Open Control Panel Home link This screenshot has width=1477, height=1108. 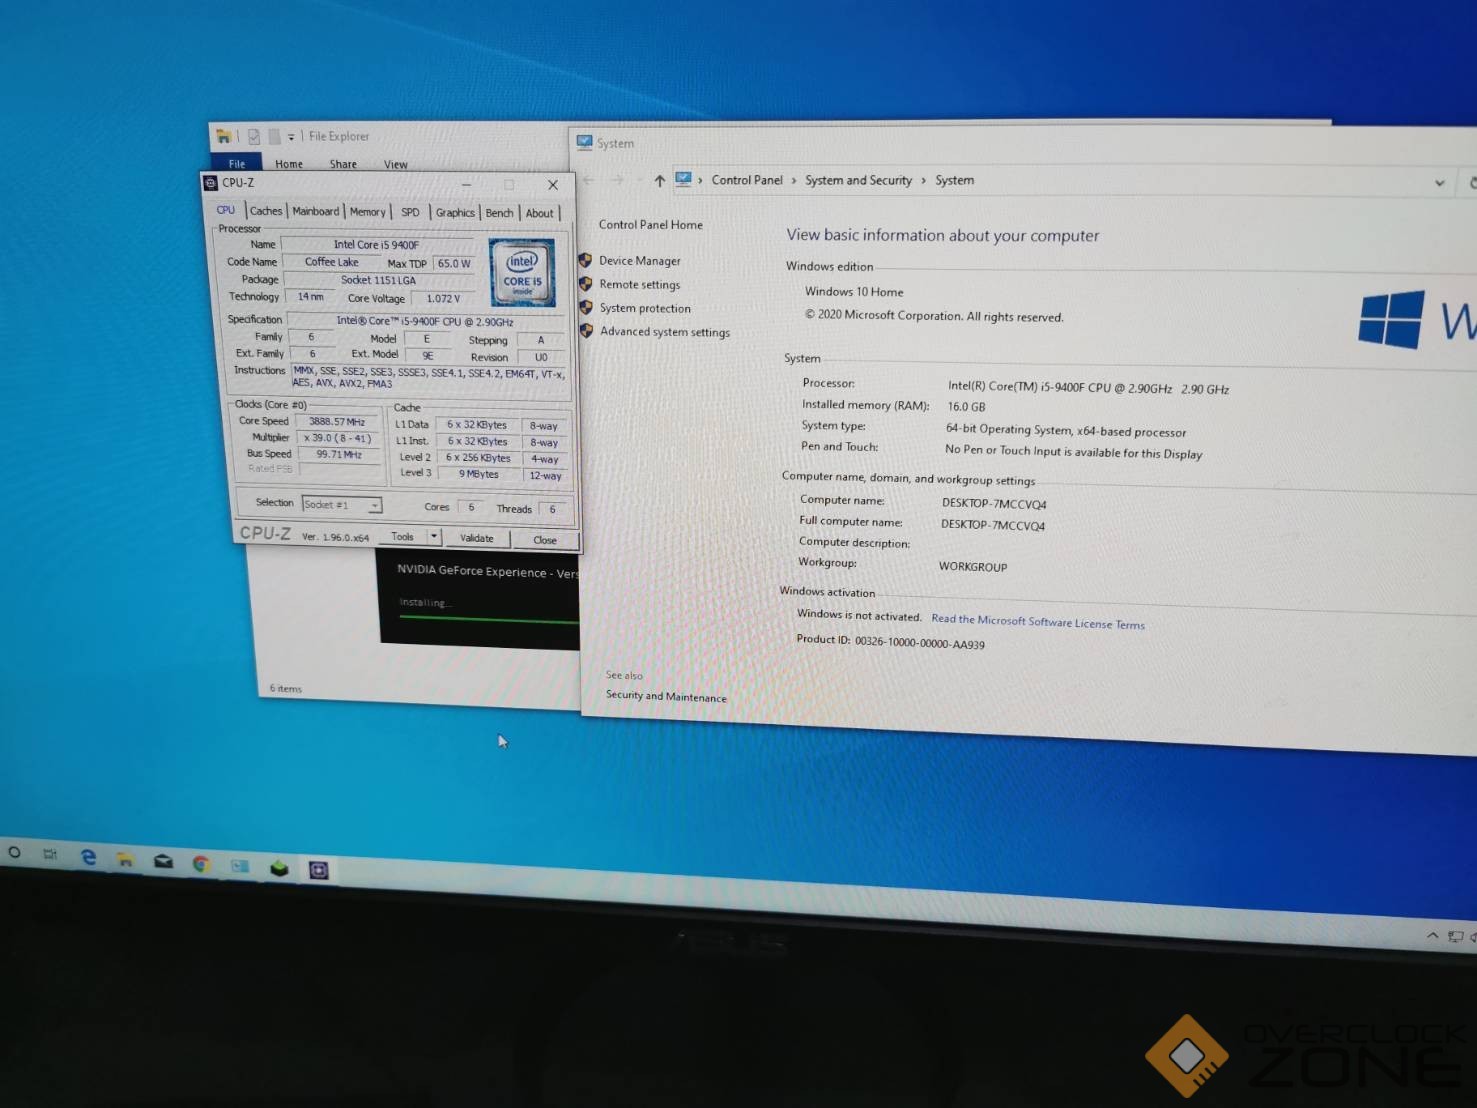[651, 225]
